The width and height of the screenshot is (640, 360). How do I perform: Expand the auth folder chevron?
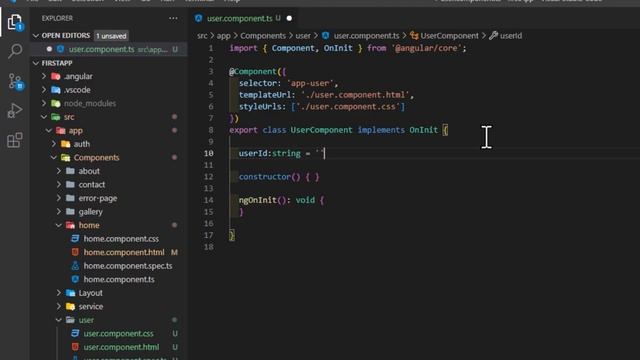[x=54, y=144]
